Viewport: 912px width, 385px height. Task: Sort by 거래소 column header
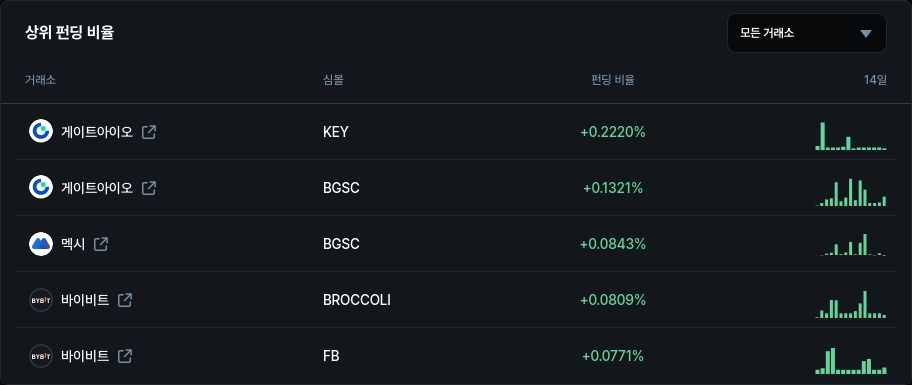pyautogui.click(x=40, y=80)
